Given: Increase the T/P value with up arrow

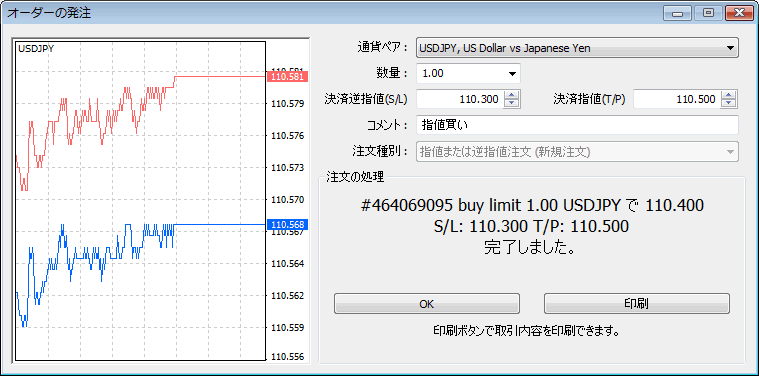Looking at the screenshot, I should click(x=729, y=95).
